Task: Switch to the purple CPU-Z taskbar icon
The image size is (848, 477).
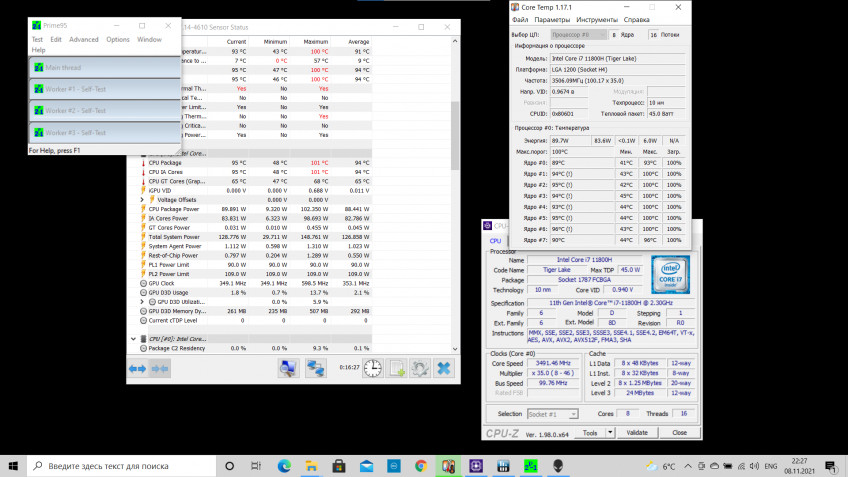Action: point(476,466)
